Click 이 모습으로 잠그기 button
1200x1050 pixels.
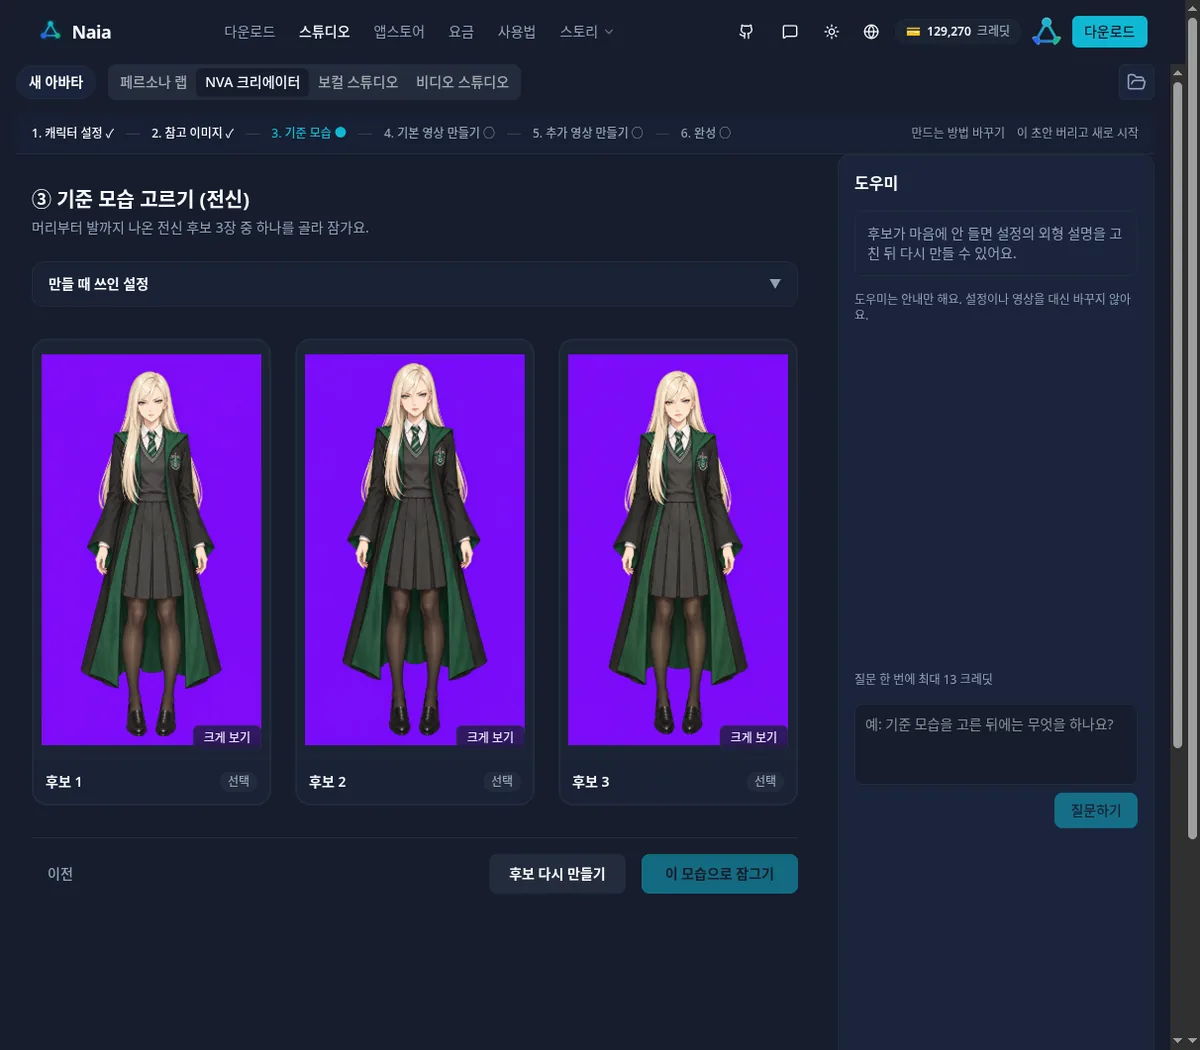click(720, 874)
